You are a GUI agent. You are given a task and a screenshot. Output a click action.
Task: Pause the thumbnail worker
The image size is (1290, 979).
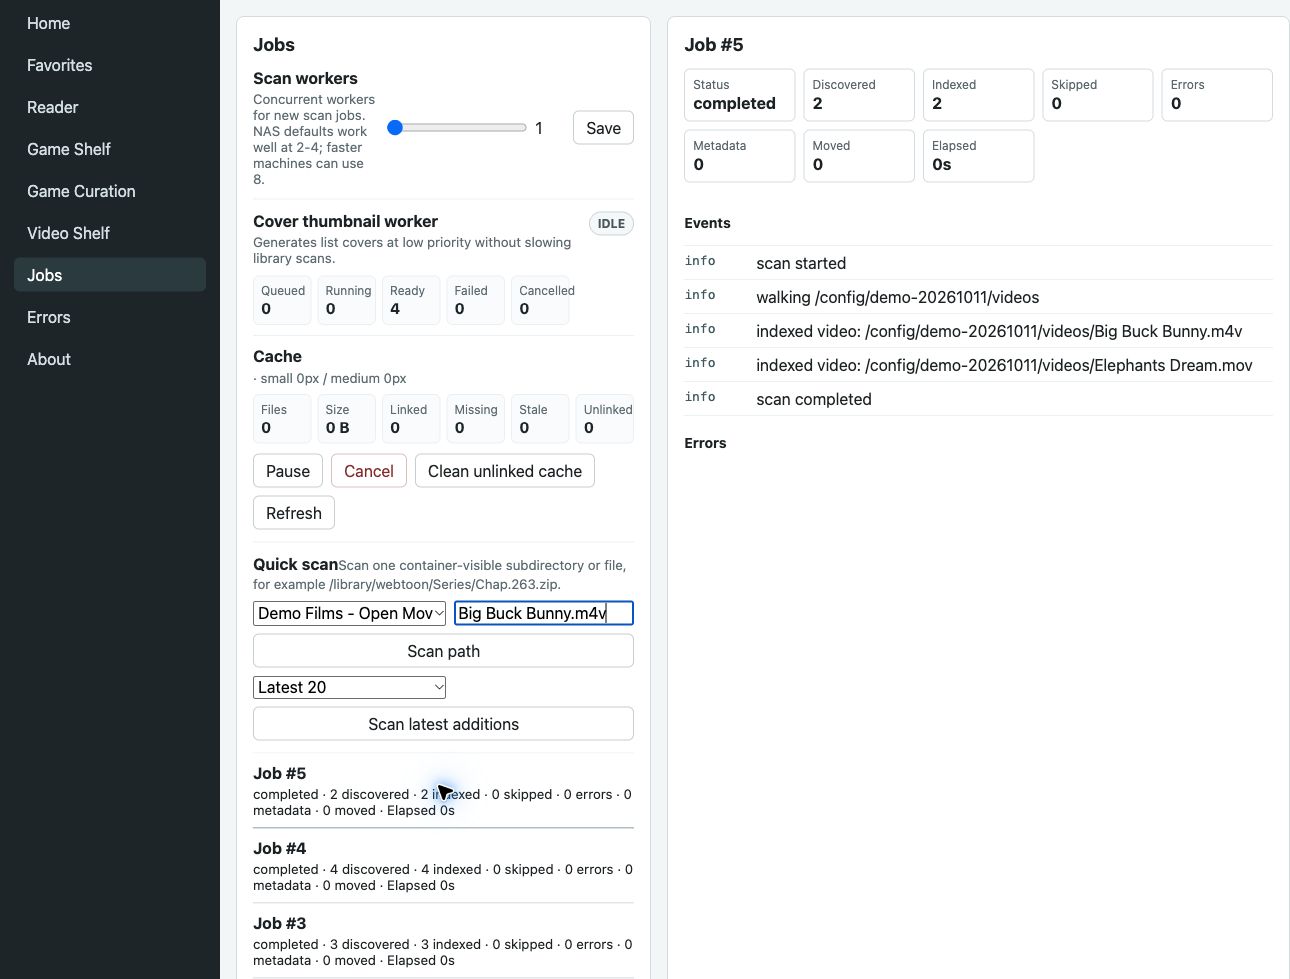[288, 471]
